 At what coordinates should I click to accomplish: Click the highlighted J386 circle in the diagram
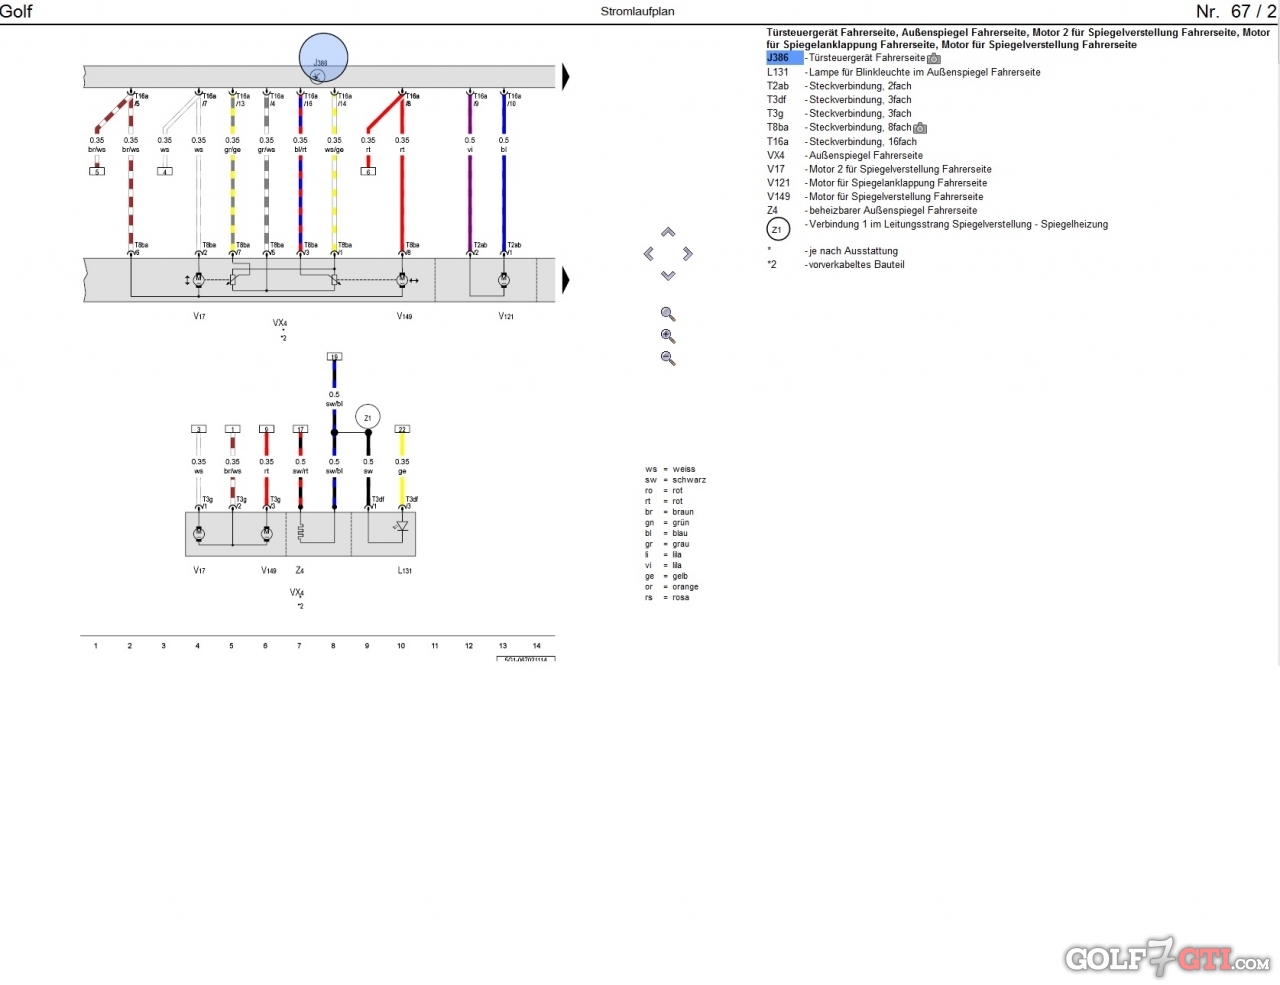coord(324,58)
